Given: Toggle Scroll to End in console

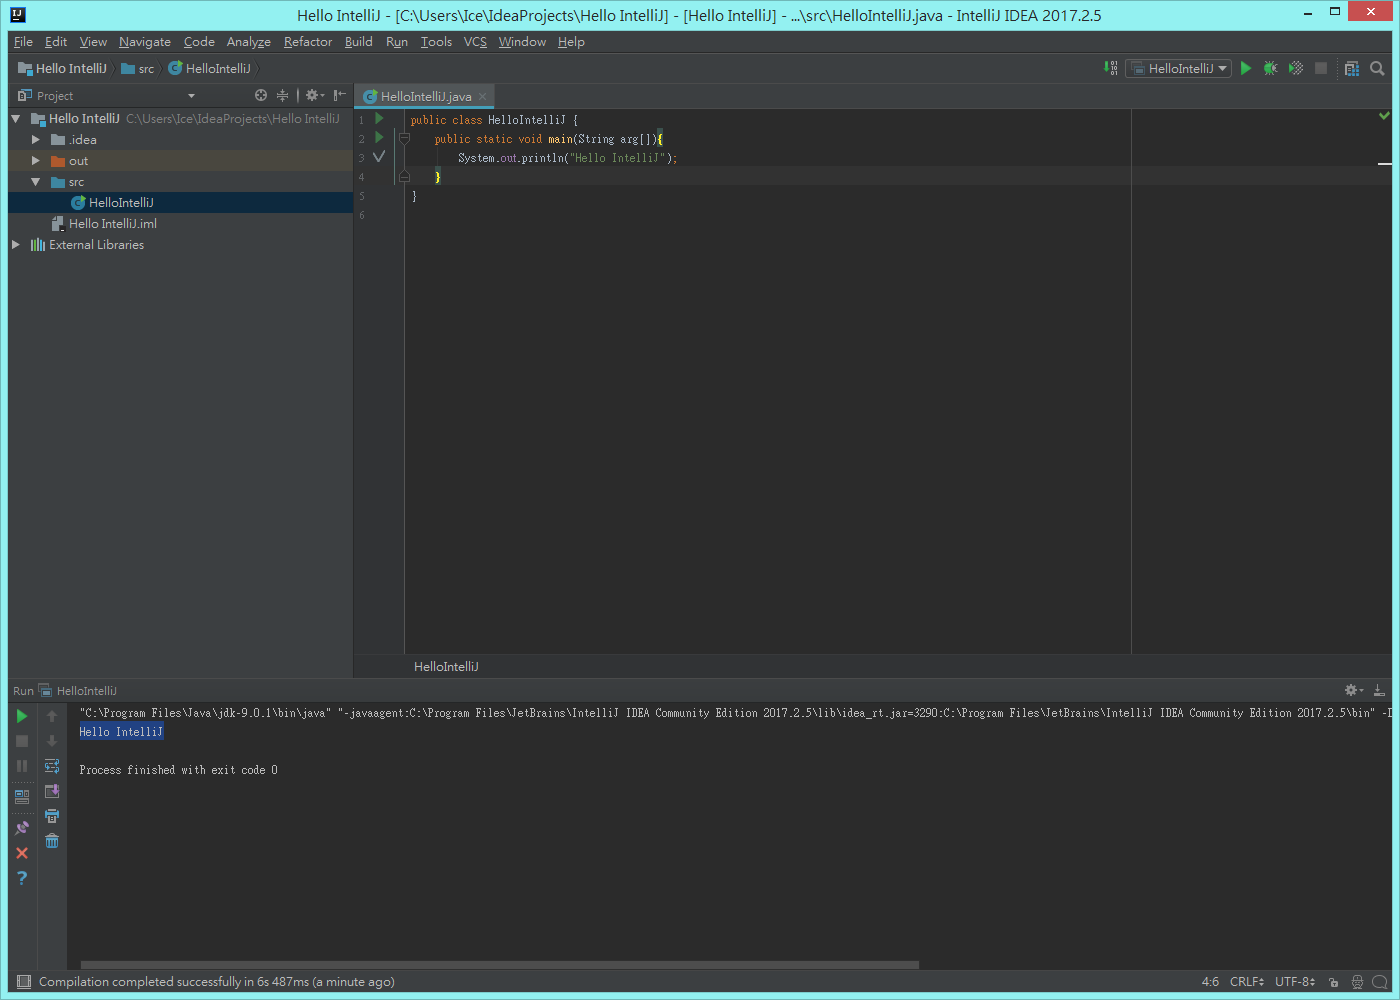Looking at the screenshot, I should 52,791.
